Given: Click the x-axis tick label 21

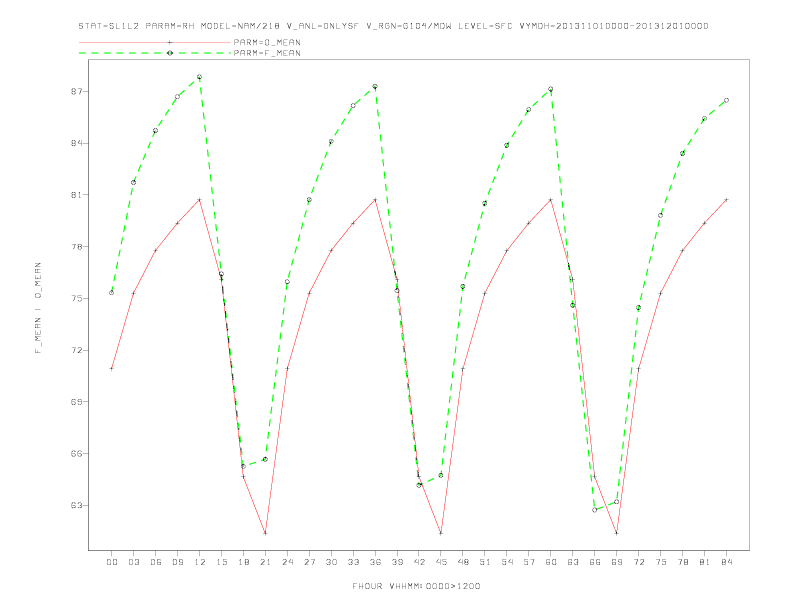Looking at the screenshot, I should pyautogui.click(x=265, y=562).
